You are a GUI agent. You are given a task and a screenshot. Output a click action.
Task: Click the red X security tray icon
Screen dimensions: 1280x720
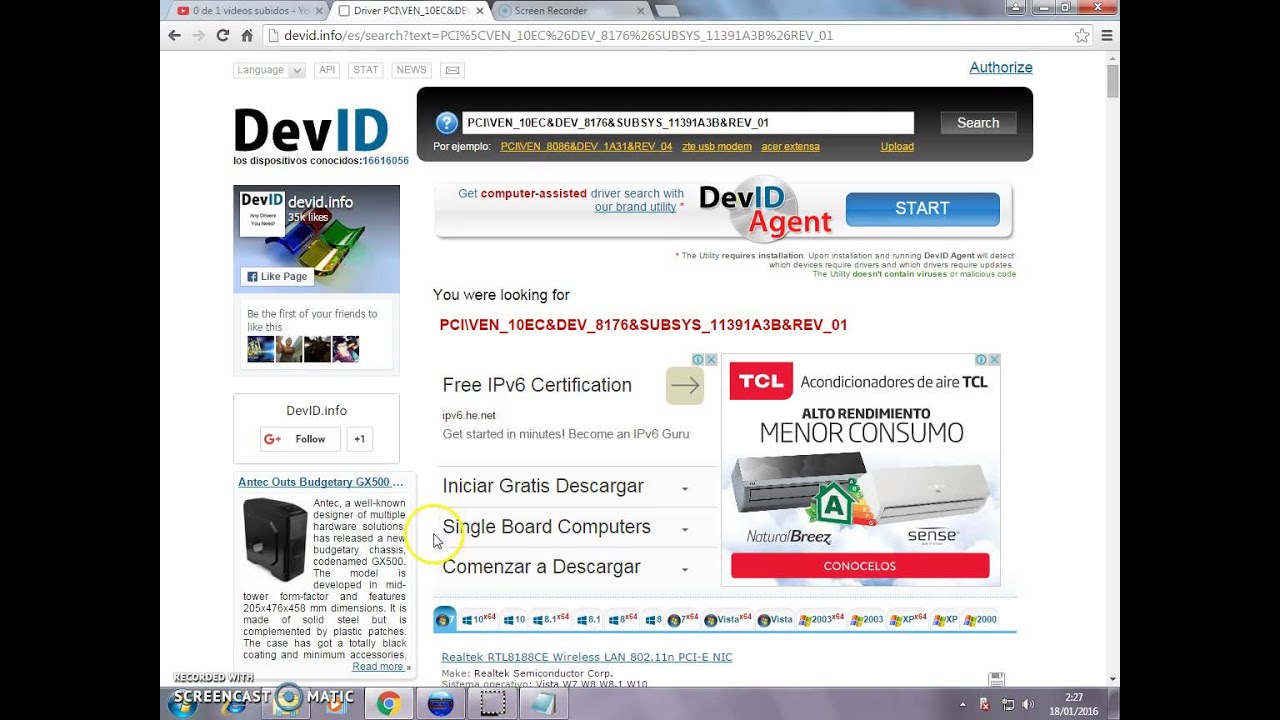coord(986,705)
